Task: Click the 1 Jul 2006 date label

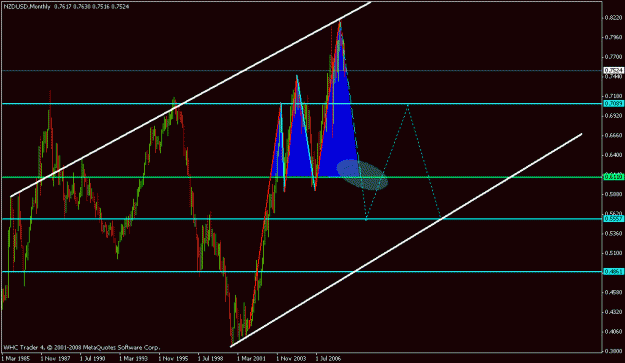Action: tap(328, 358)
